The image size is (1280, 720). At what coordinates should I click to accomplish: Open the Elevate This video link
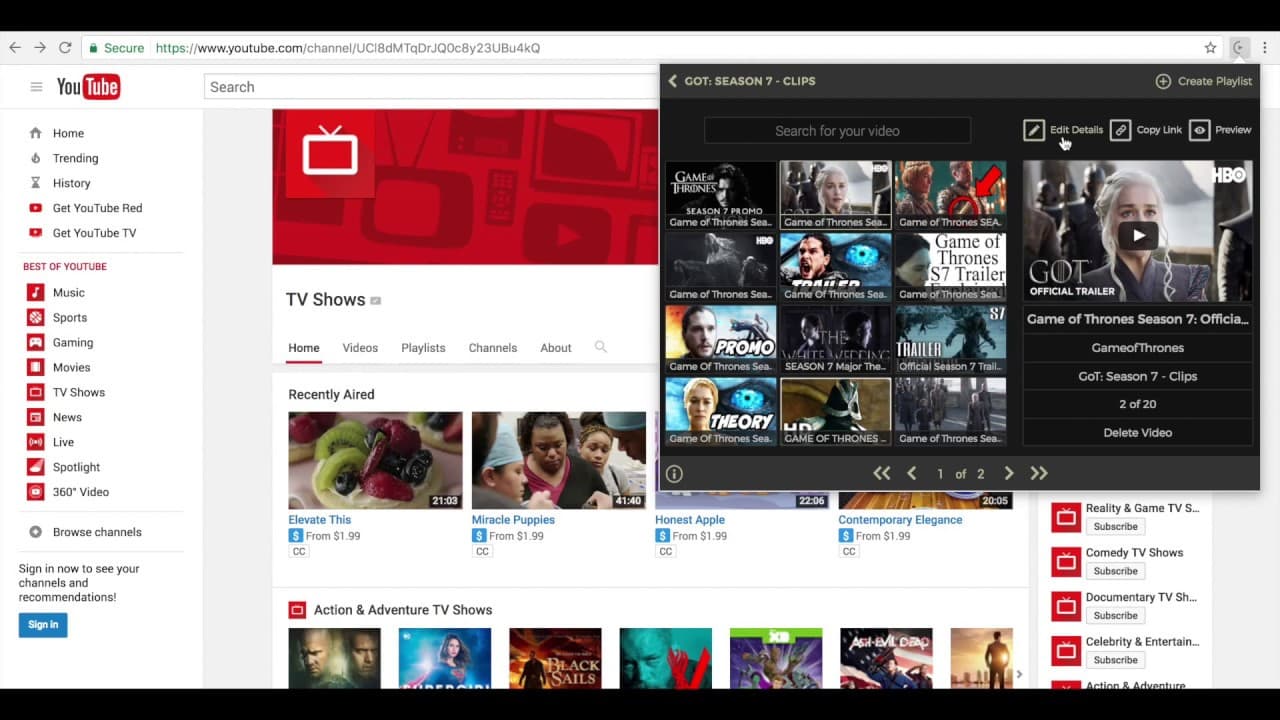coord(320,520)
